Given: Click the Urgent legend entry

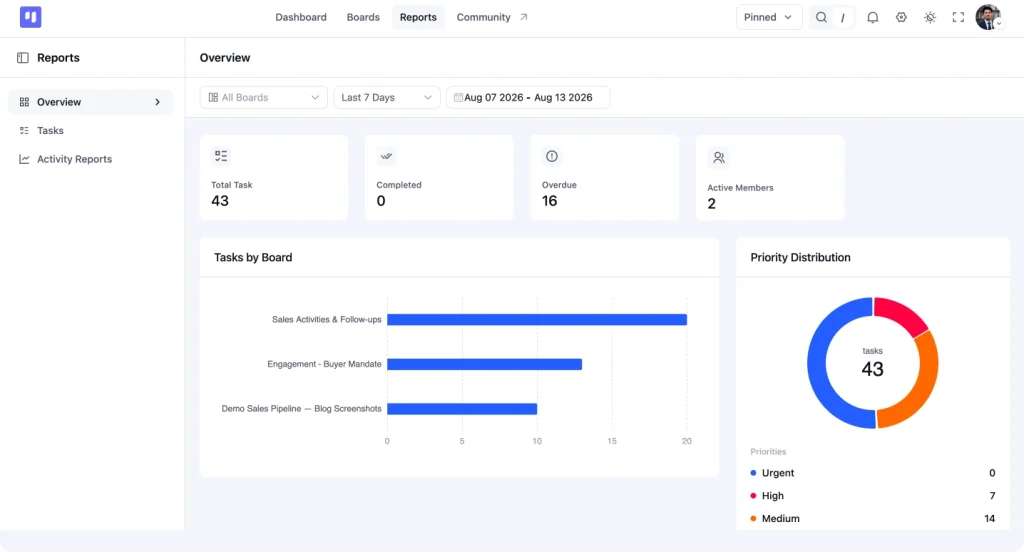Looking at the screenshot, I should (872, 473).
